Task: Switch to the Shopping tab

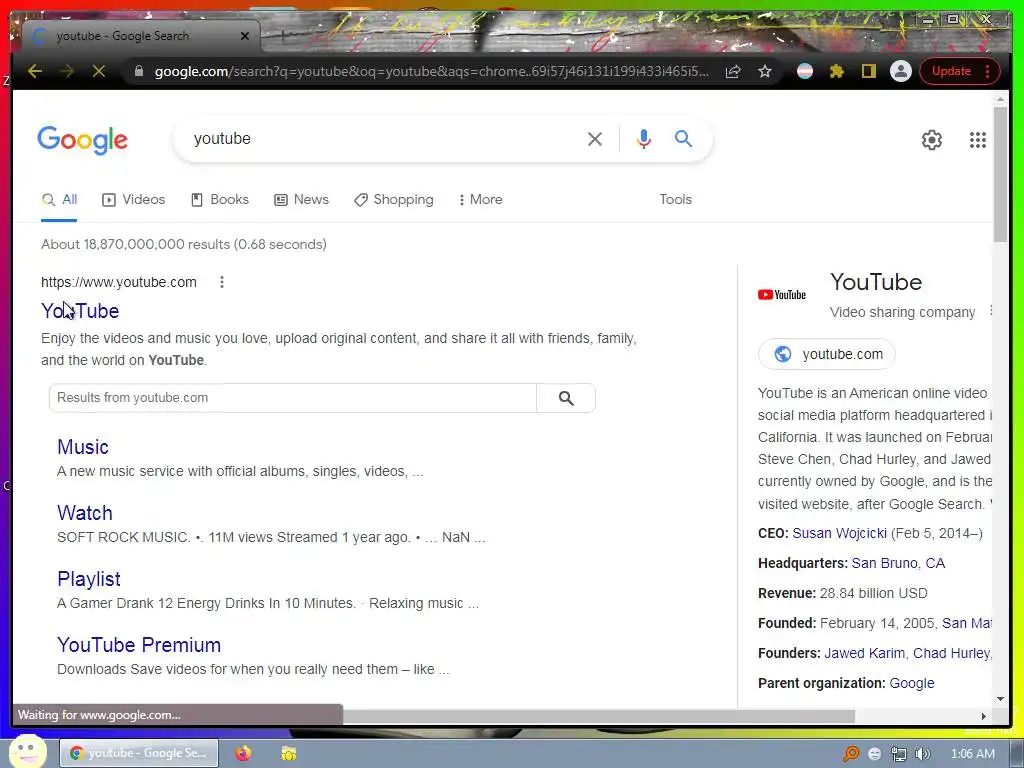Action: 394,200
